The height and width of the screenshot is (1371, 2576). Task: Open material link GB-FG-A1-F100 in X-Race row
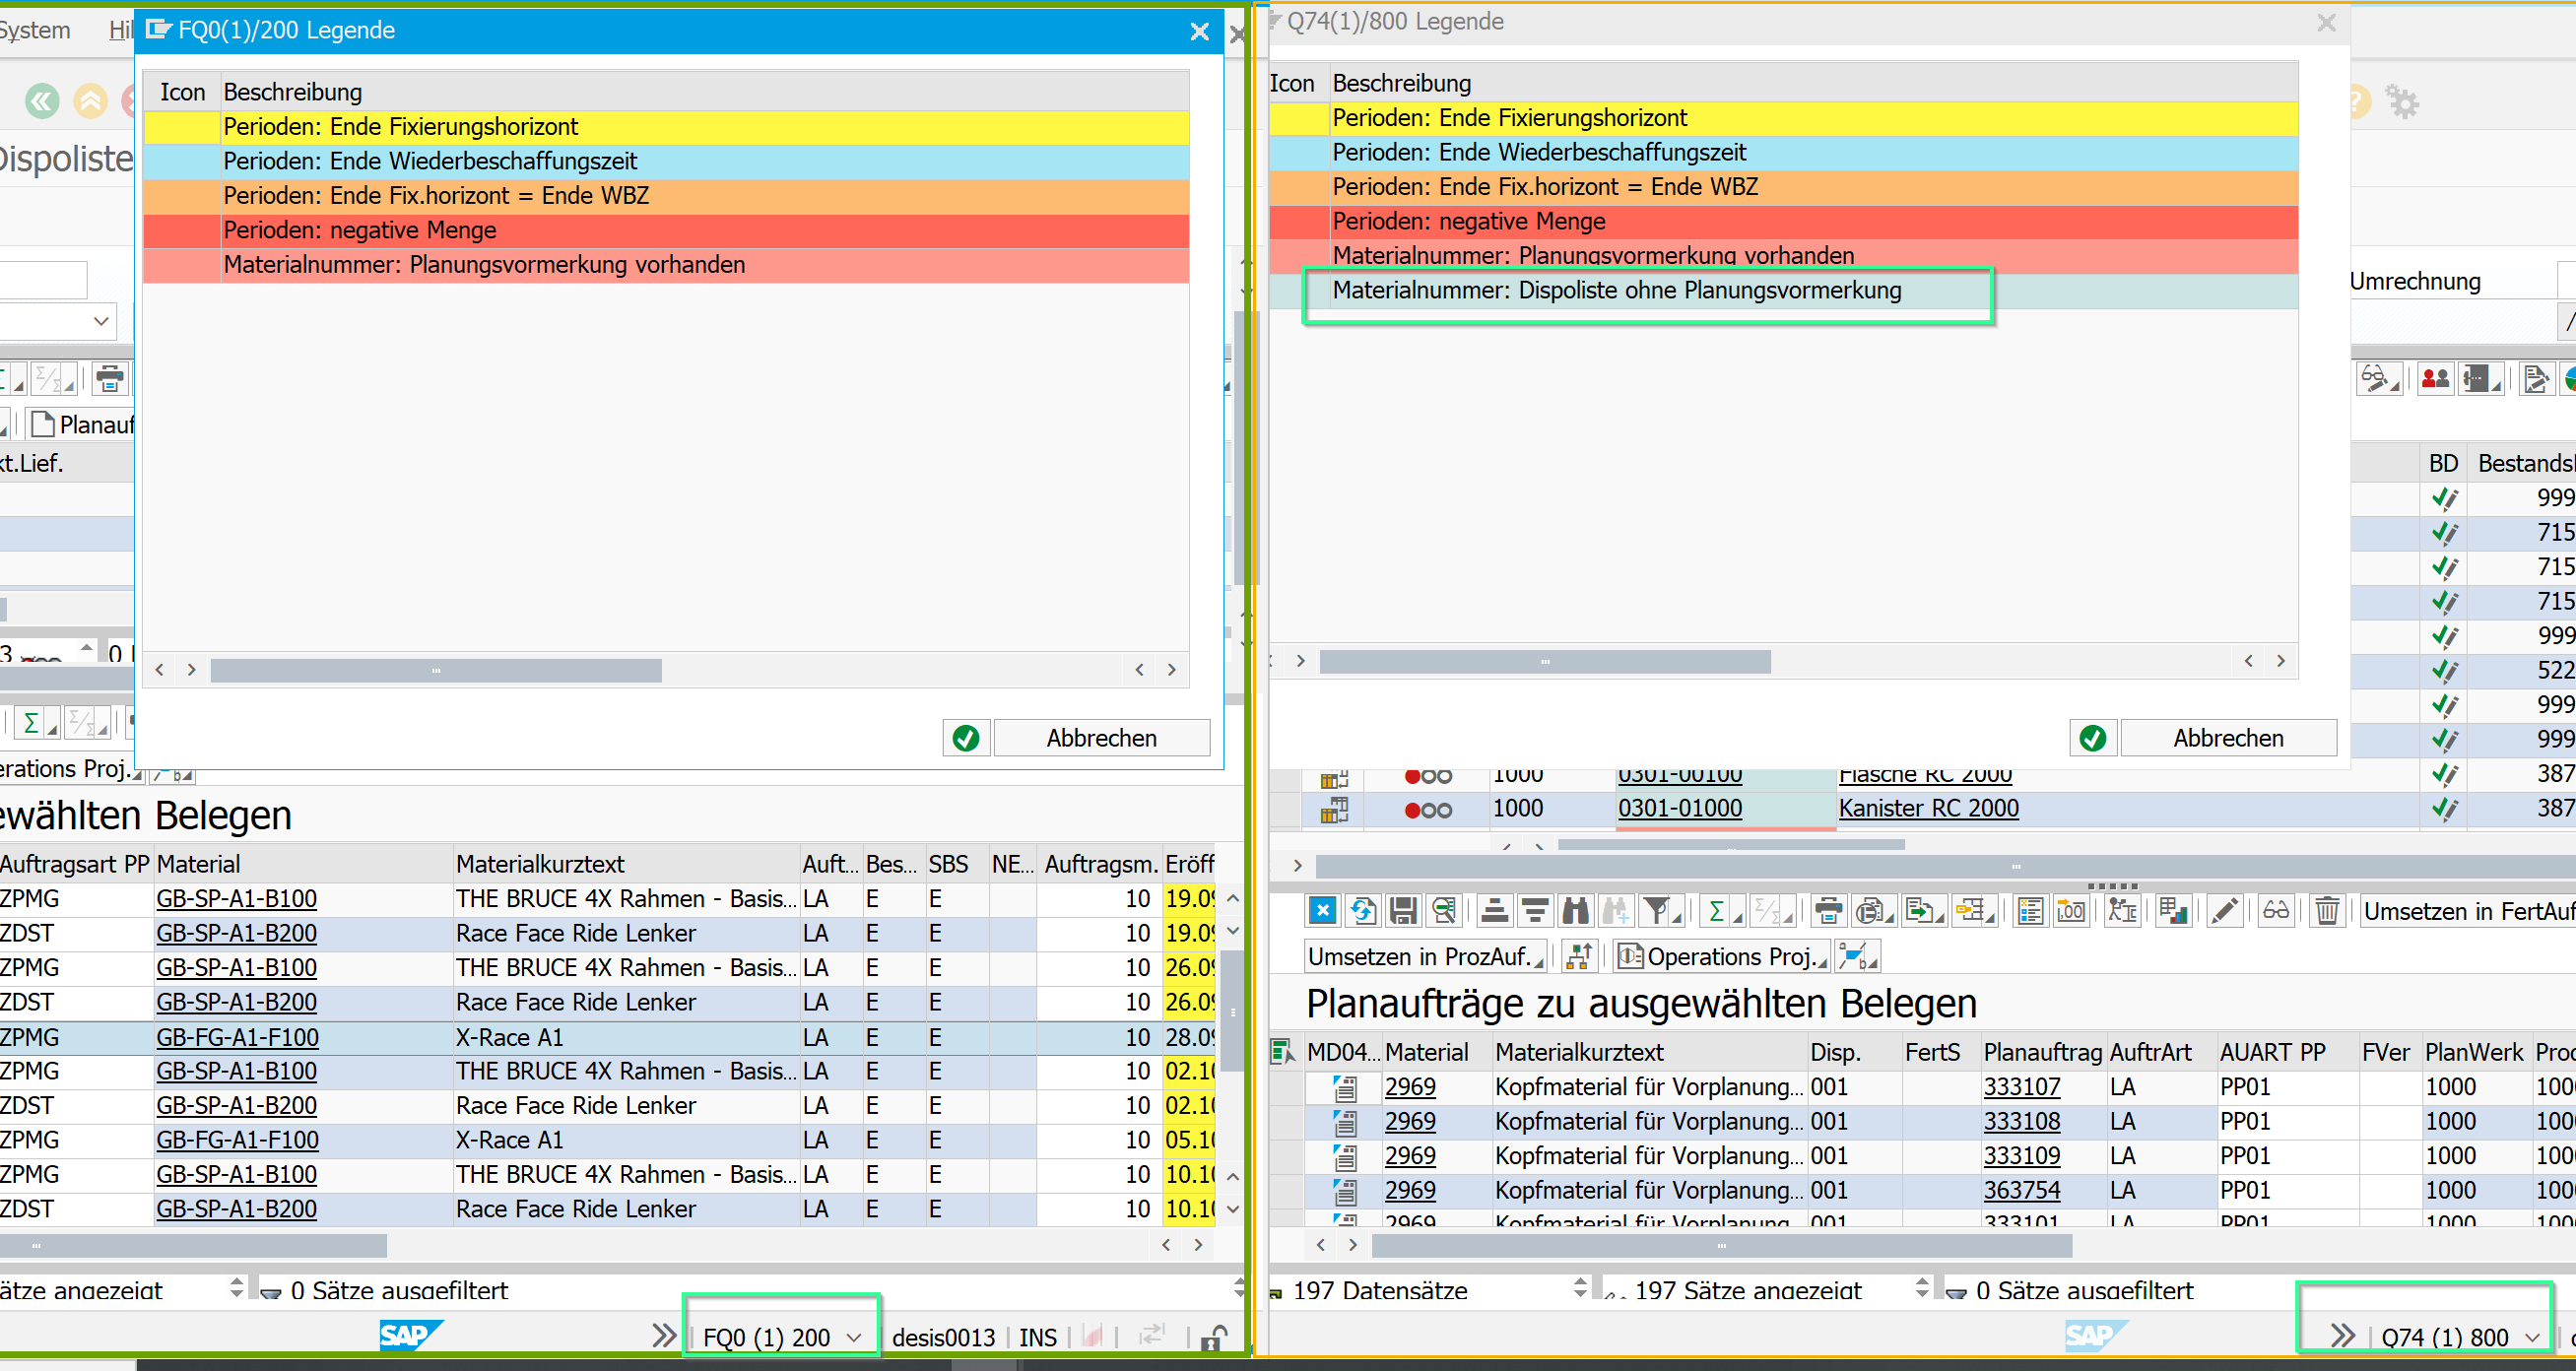(237, 1037)
